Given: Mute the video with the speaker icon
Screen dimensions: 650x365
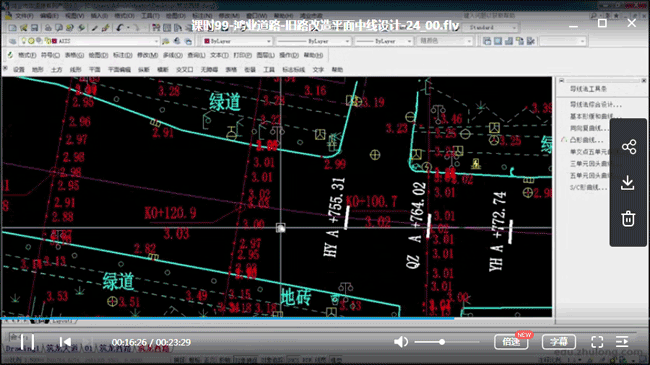Looking at the screenshot, I should coord(400,342).
